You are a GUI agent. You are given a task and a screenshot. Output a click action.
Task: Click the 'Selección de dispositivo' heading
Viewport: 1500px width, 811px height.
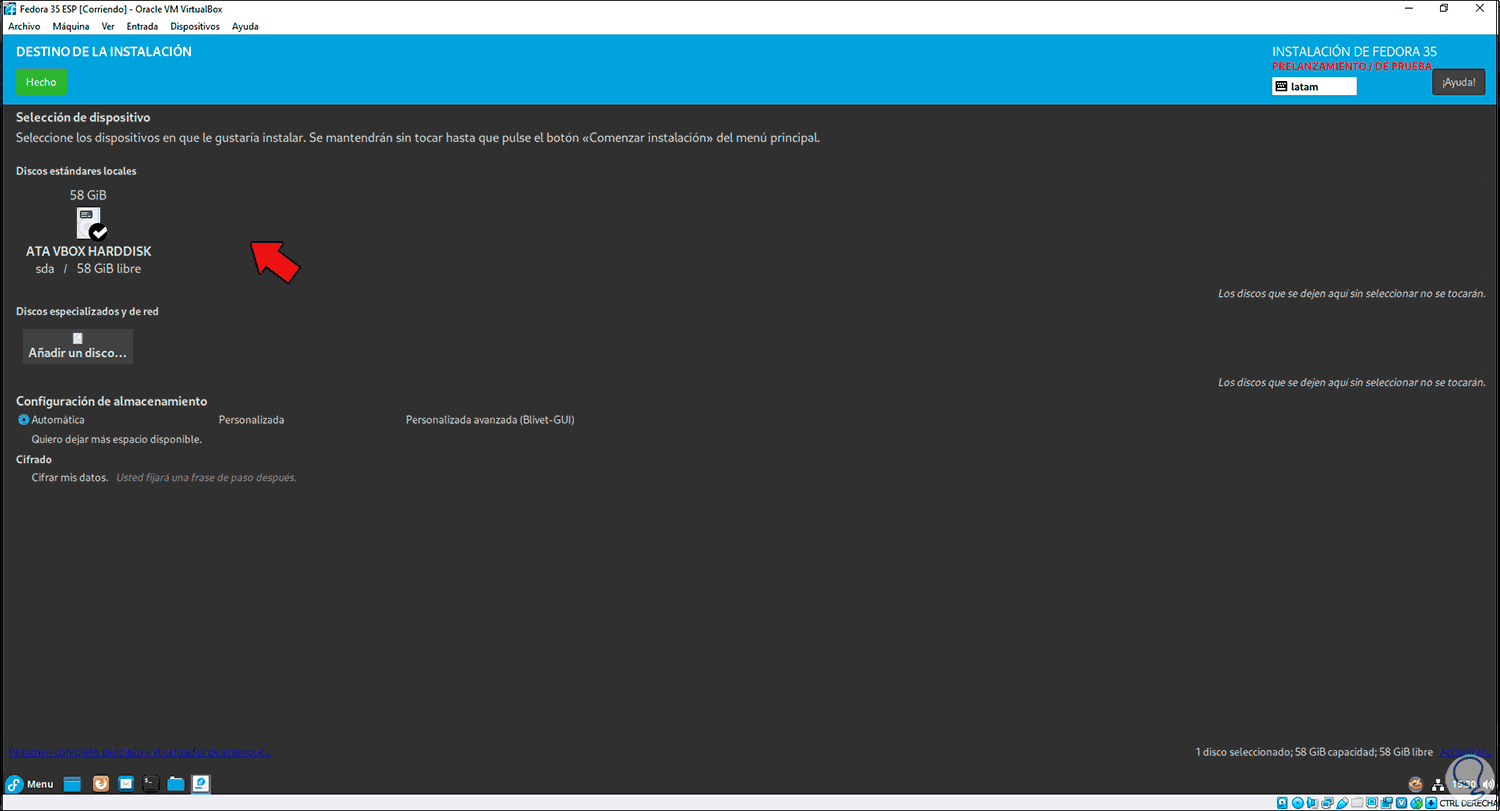tap(83, 118)
